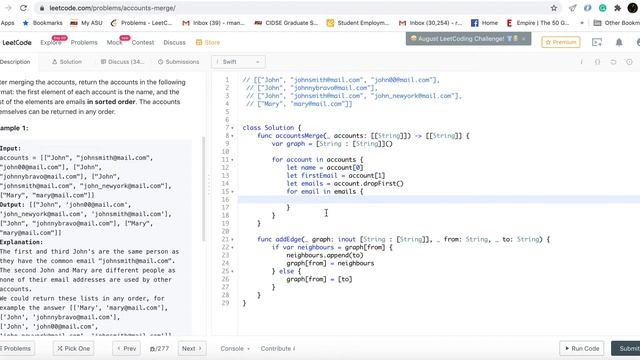Open the LeetCode playground icon
Image resolution: width=640 pixels, height=360 pixels.
[597, 42]
